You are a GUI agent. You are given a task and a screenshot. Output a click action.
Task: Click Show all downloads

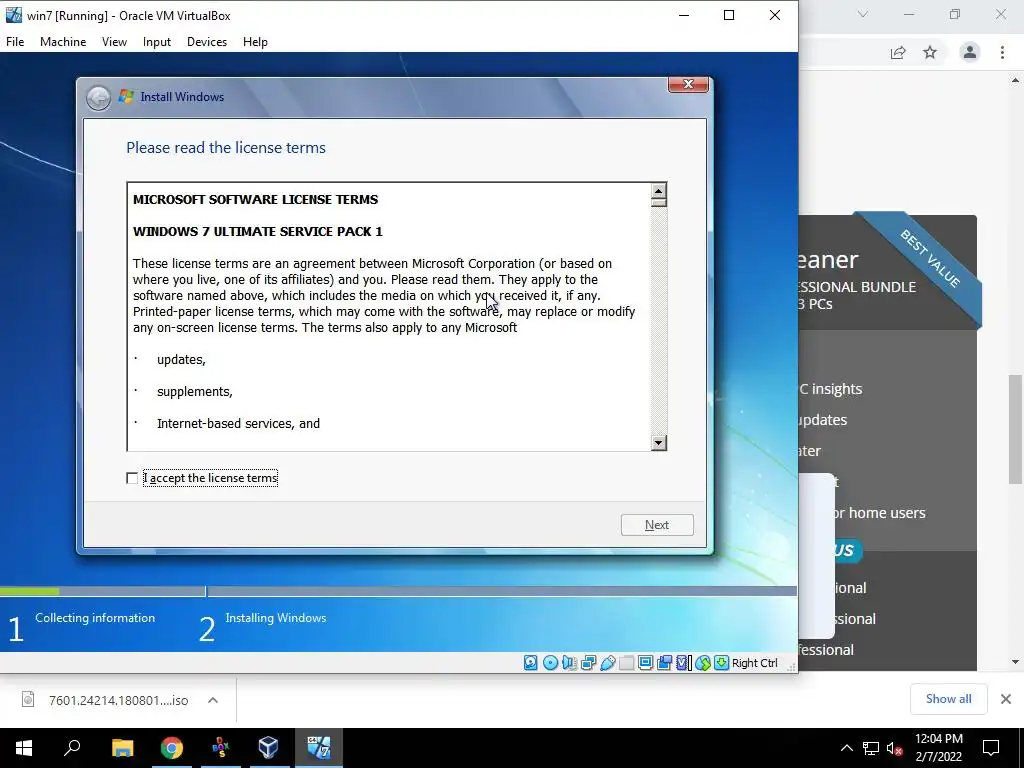948,699
